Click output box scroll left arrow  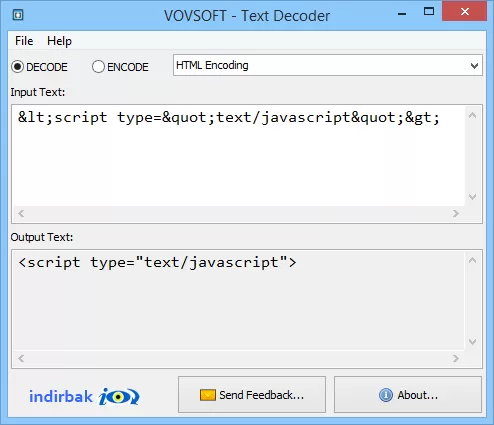(x=21, y=358)
